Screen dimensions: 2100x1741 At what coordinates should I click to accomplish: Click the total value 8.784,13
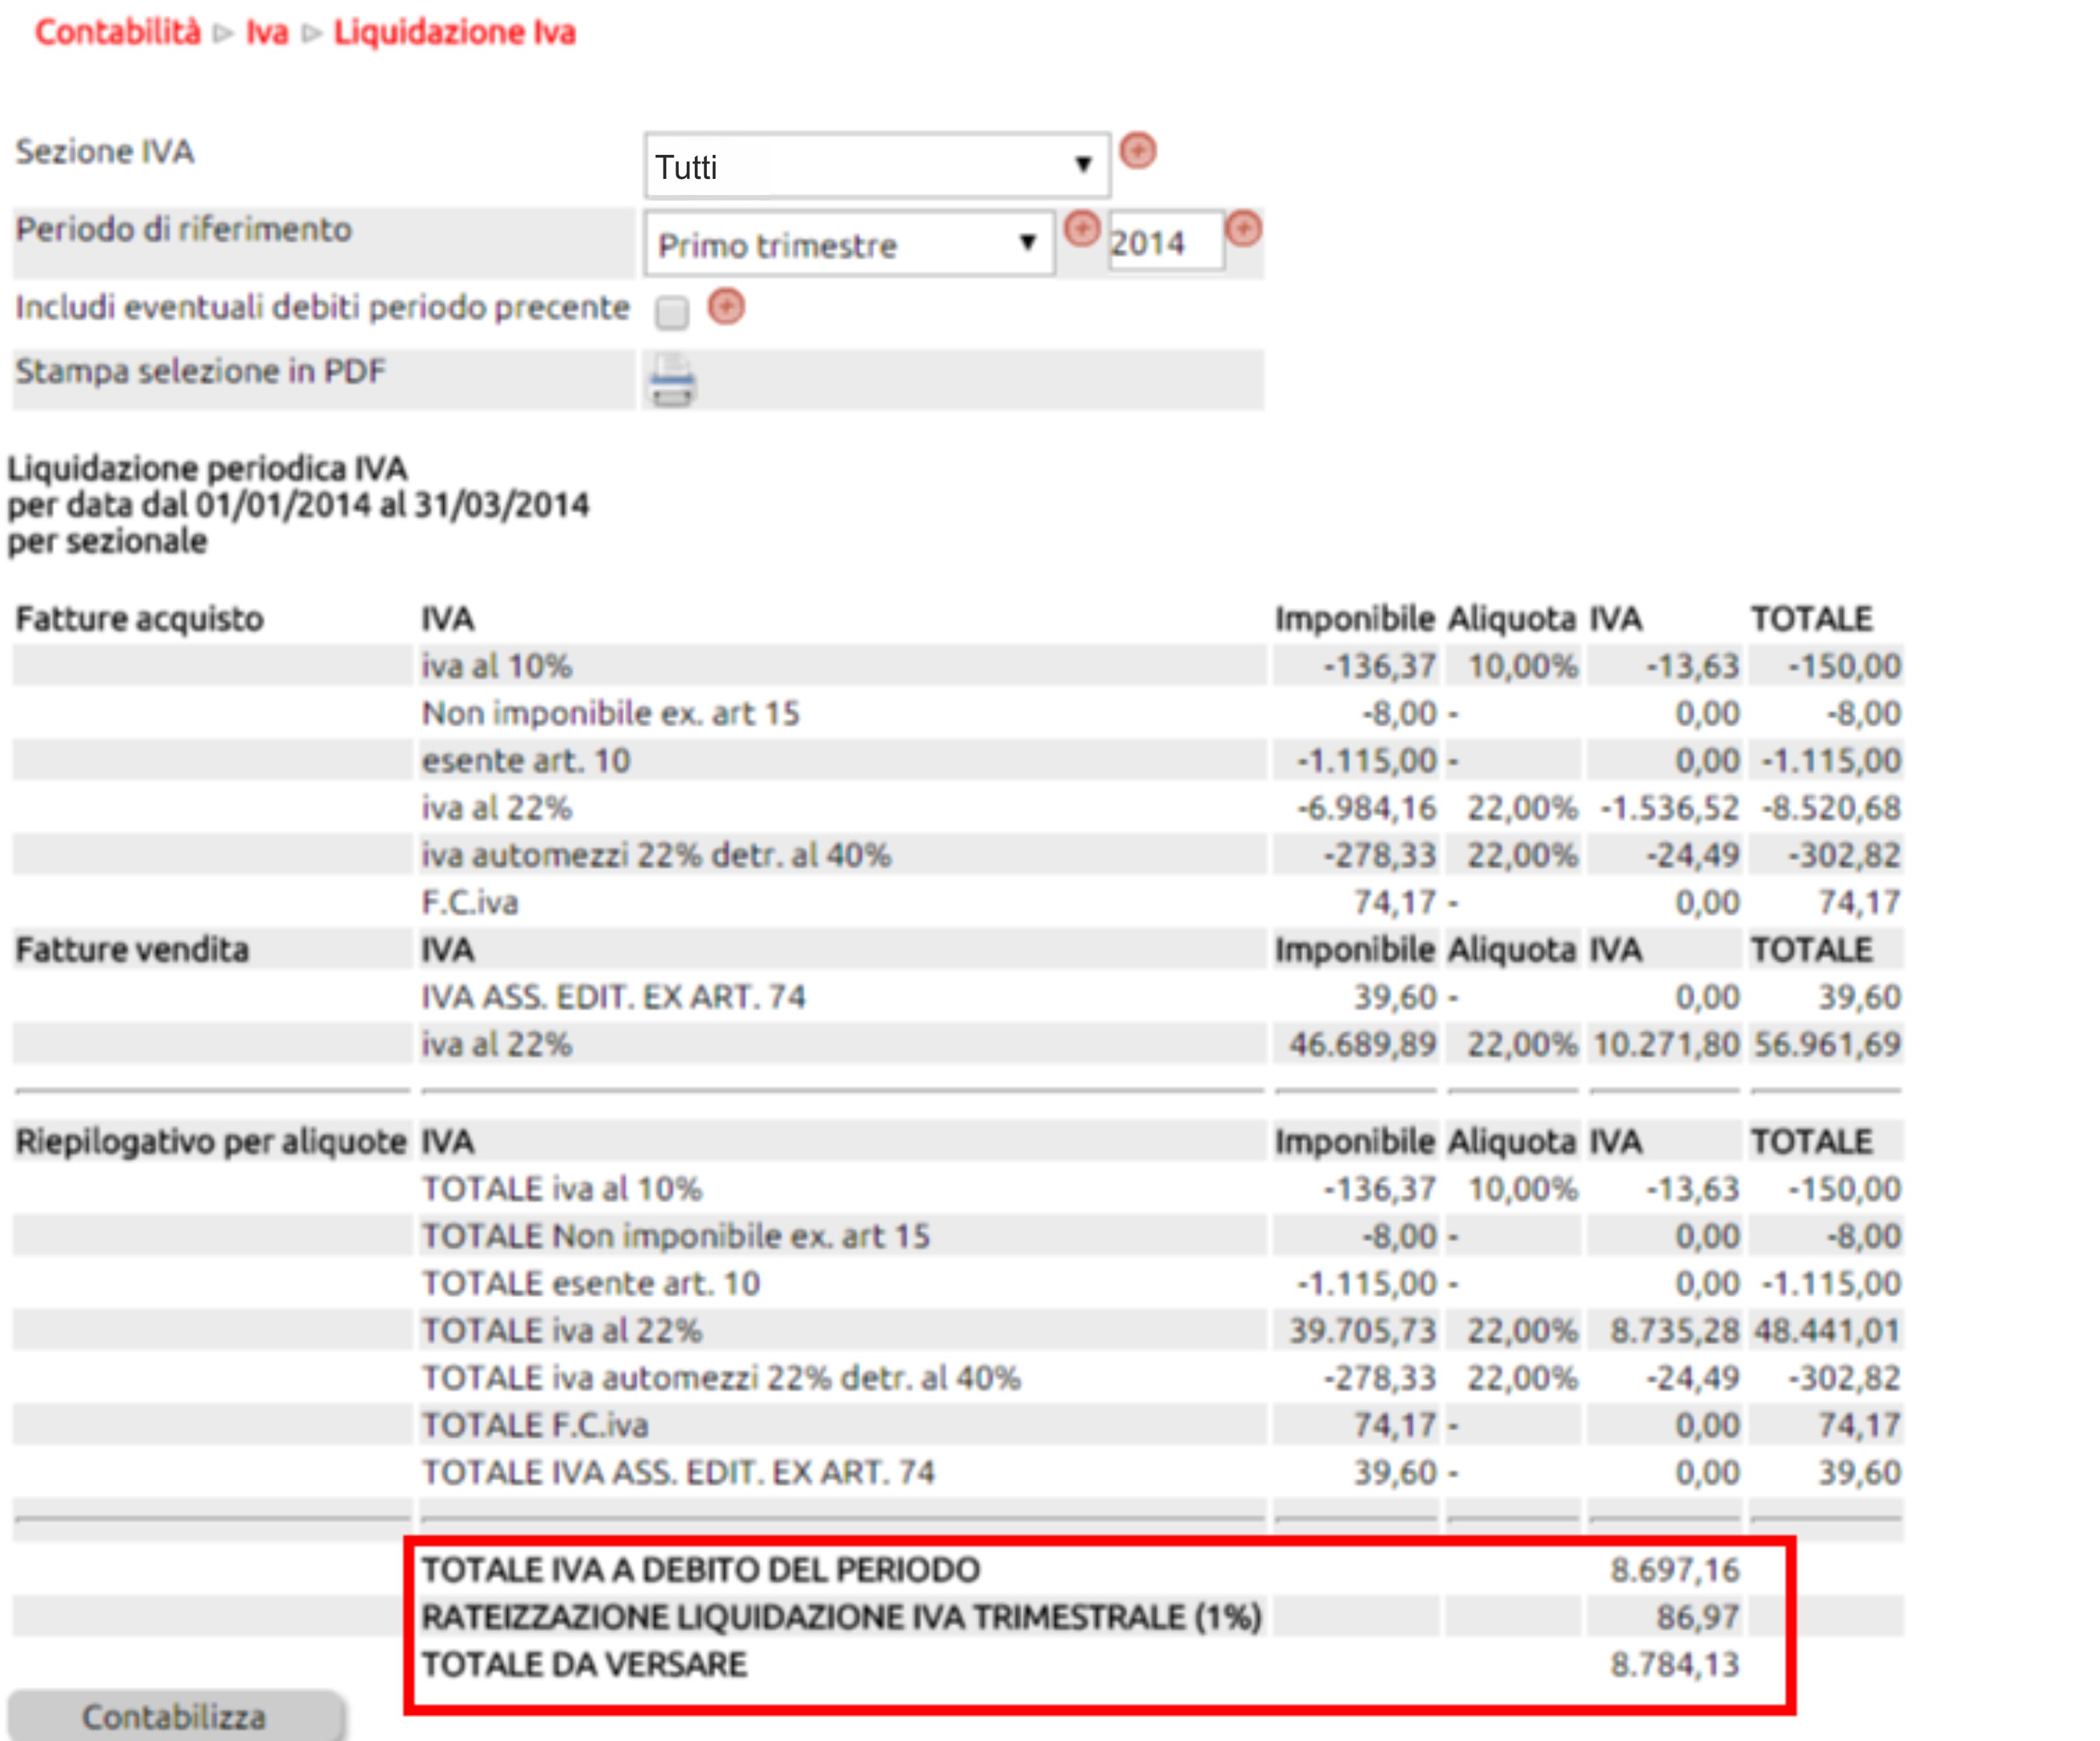click(x=1675, y=1664)
